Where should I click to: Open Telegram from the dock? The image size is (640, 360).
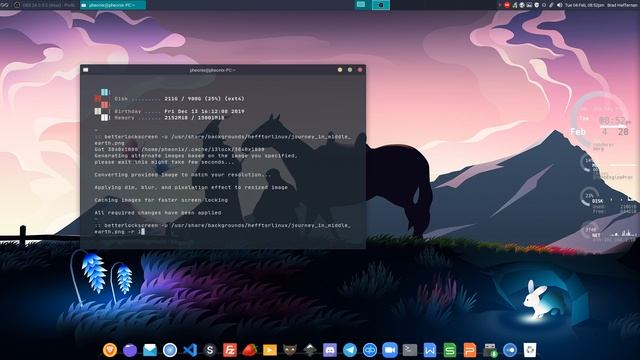point(350,350)
